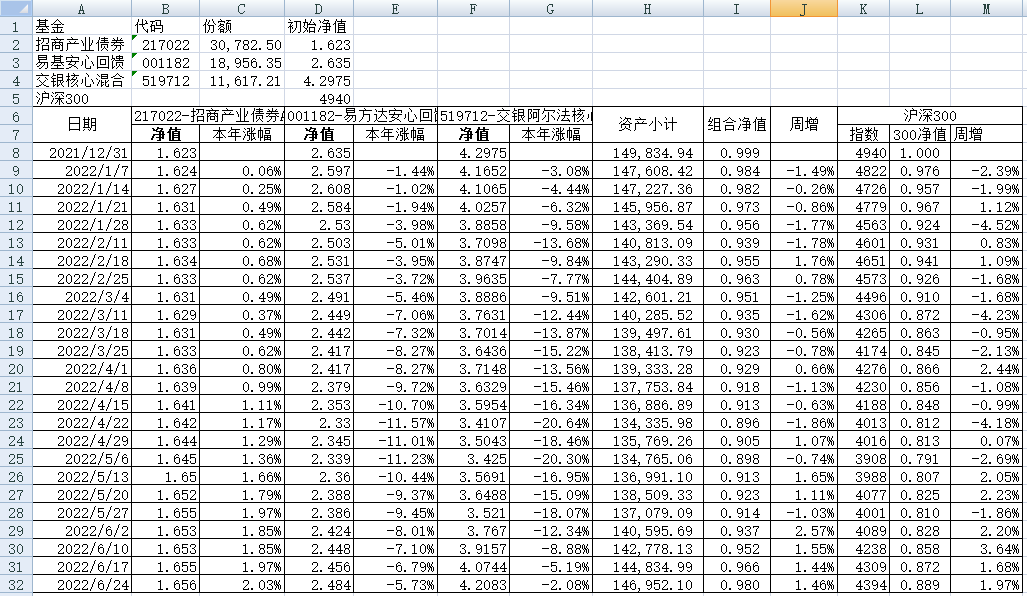Click portfolio net value 0.999
Screen dimensions: 1027x596
tap(737, 153)
